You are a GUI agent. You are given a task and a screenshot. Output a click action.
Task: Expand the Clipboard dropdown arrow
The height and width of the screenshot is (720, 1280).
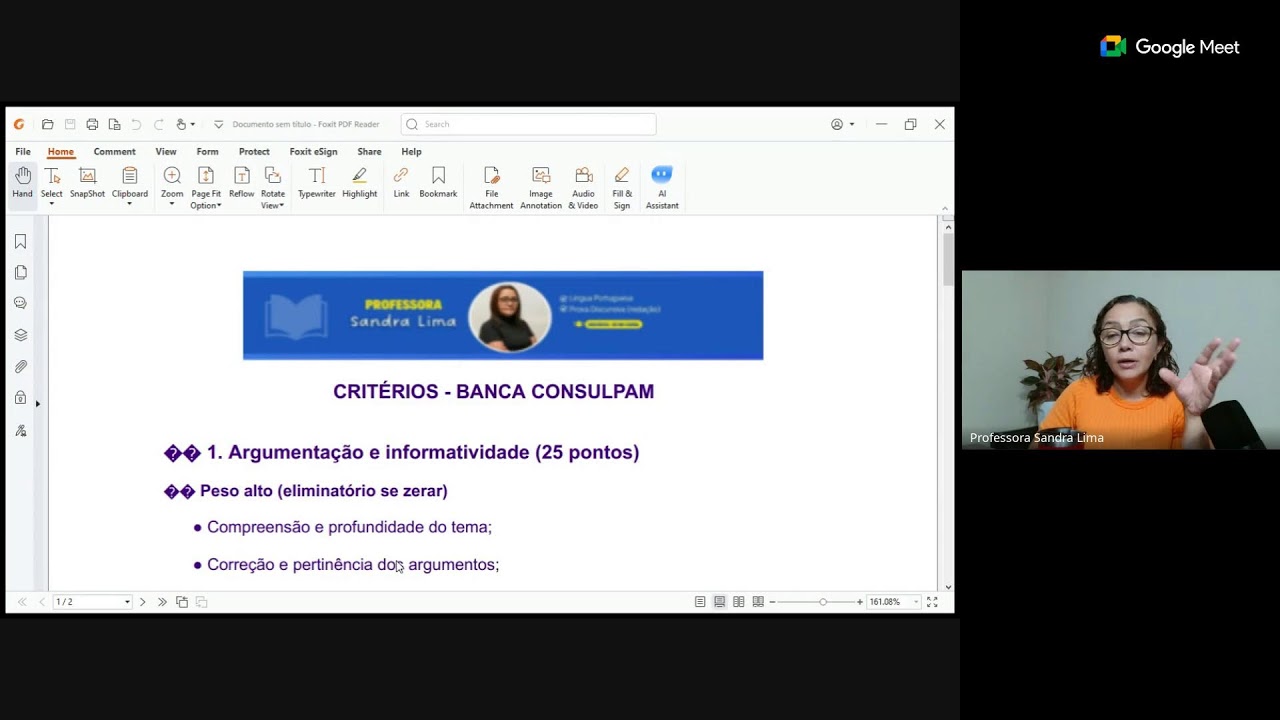129,204
